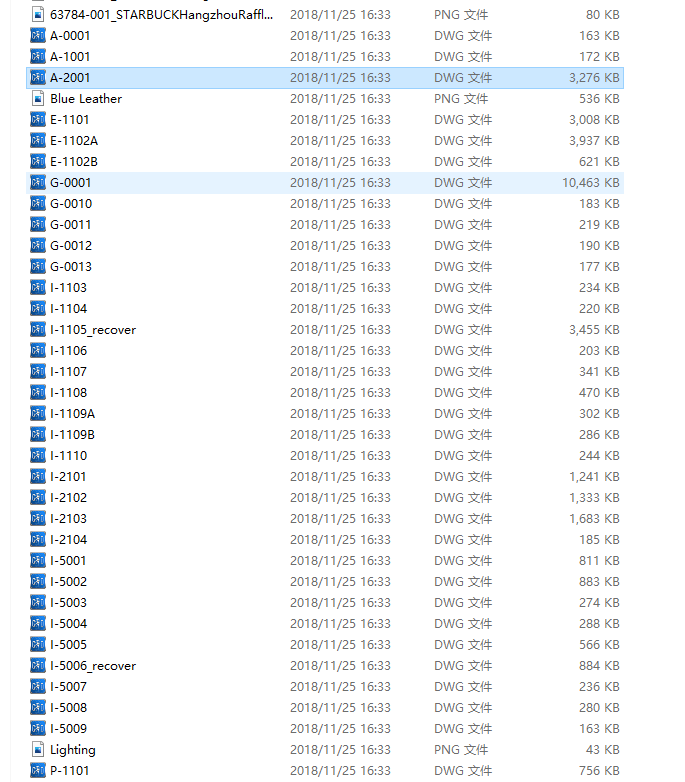685x782 pixels.
Task: Click the DWG icon beside E-1102A
Action: click(x=38, y=141)
